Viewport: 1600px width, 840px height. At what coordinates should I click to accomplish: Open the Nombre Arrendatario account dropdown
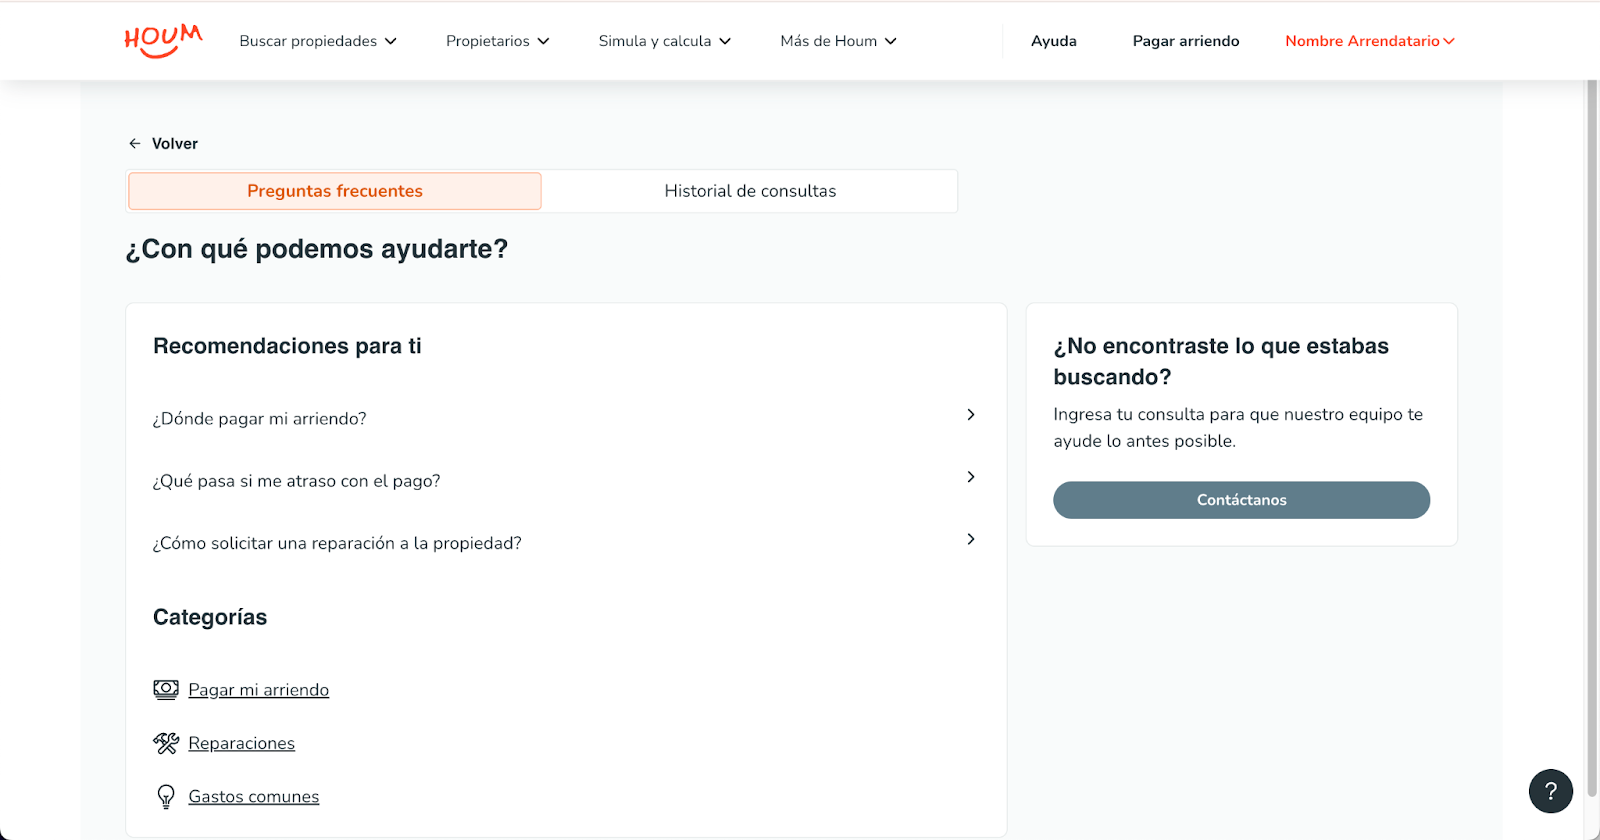tap(1370, 41)
